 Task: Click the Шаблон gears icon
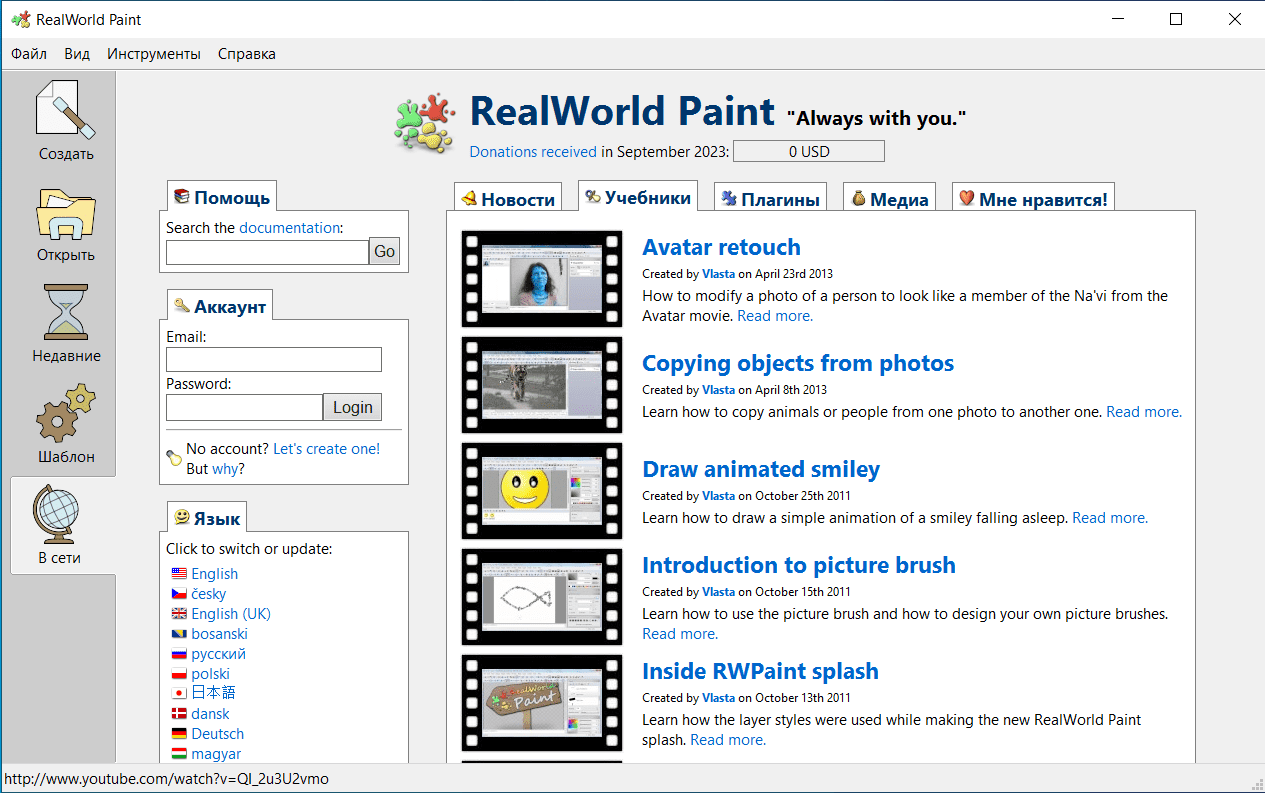[x=65, y=413]
